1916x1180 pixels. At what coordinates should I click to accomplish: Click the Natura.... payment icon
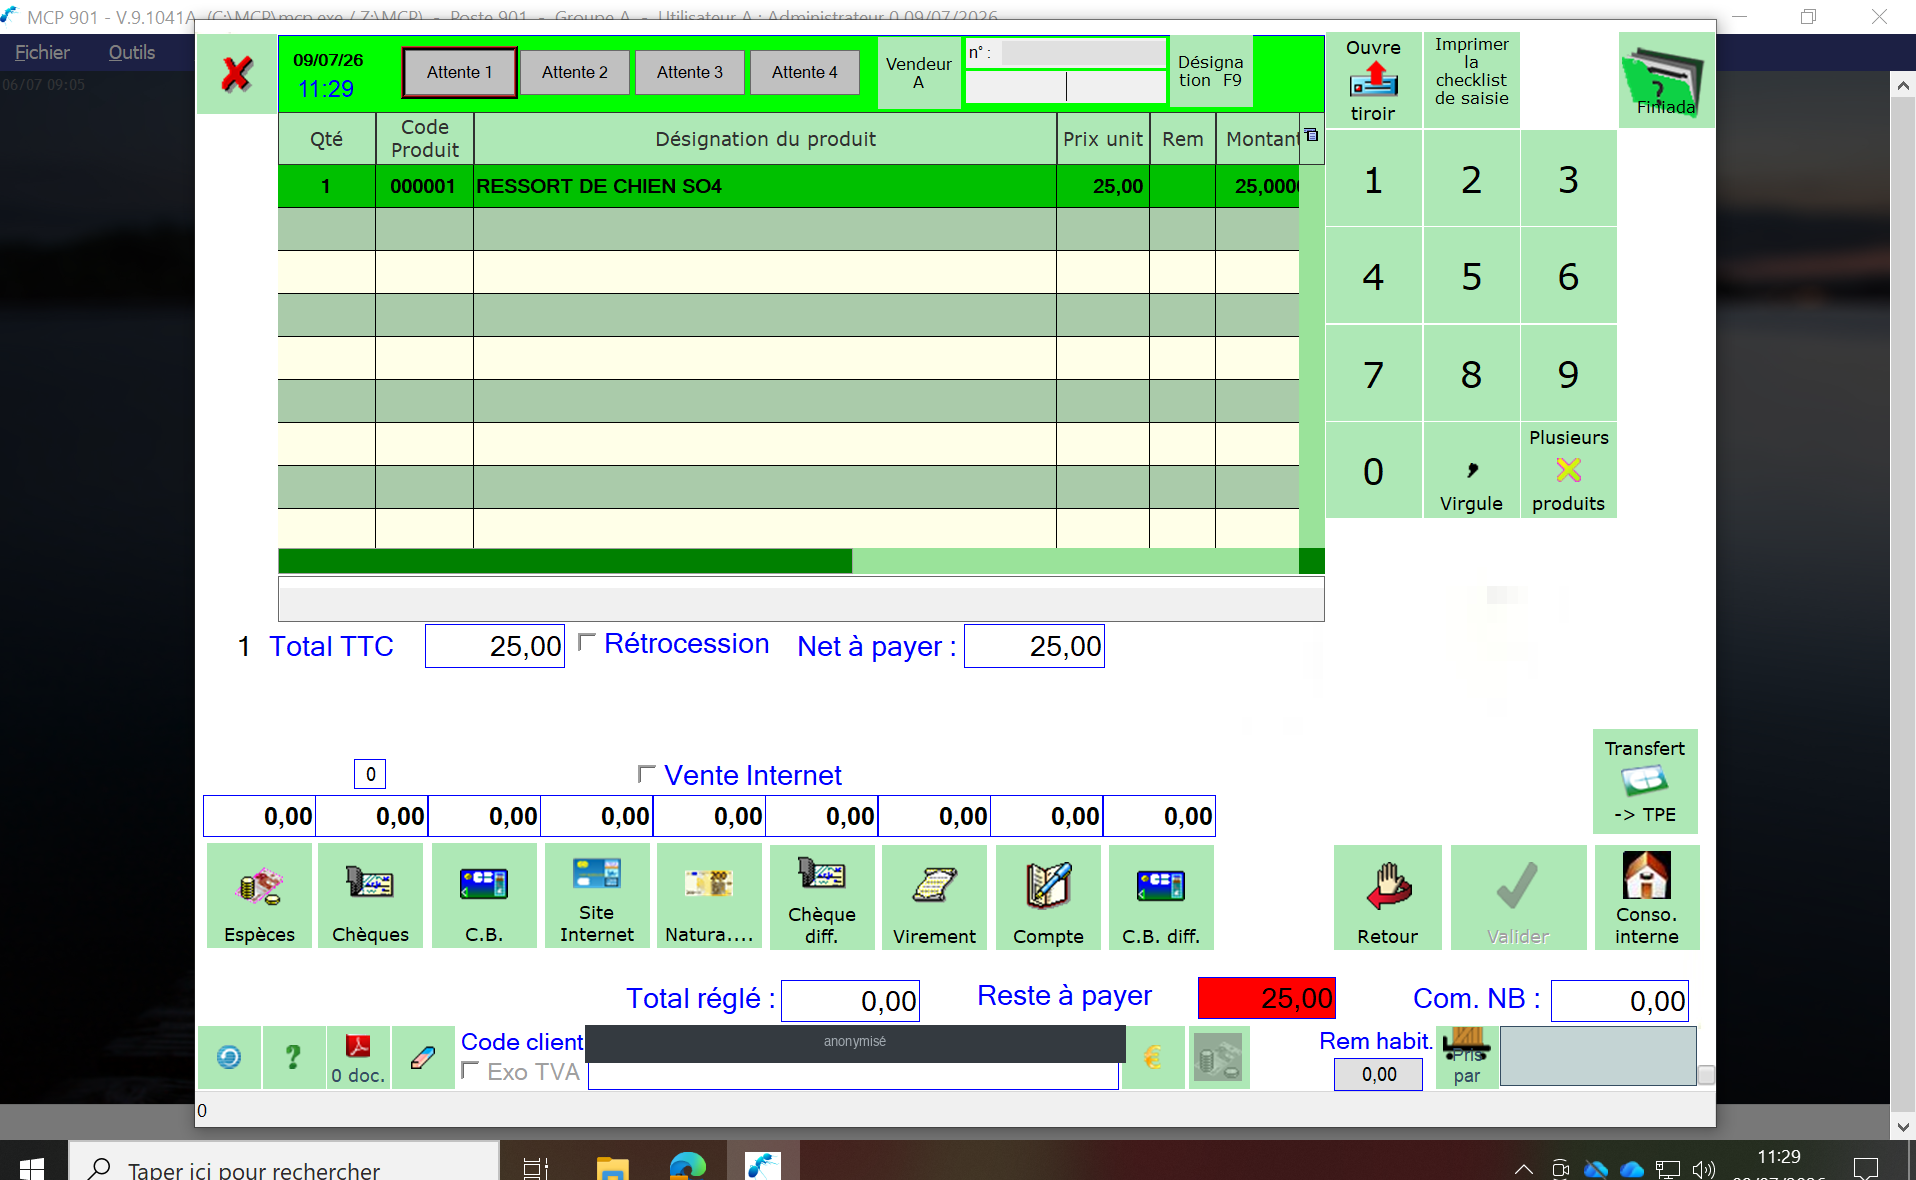[709, 896]
